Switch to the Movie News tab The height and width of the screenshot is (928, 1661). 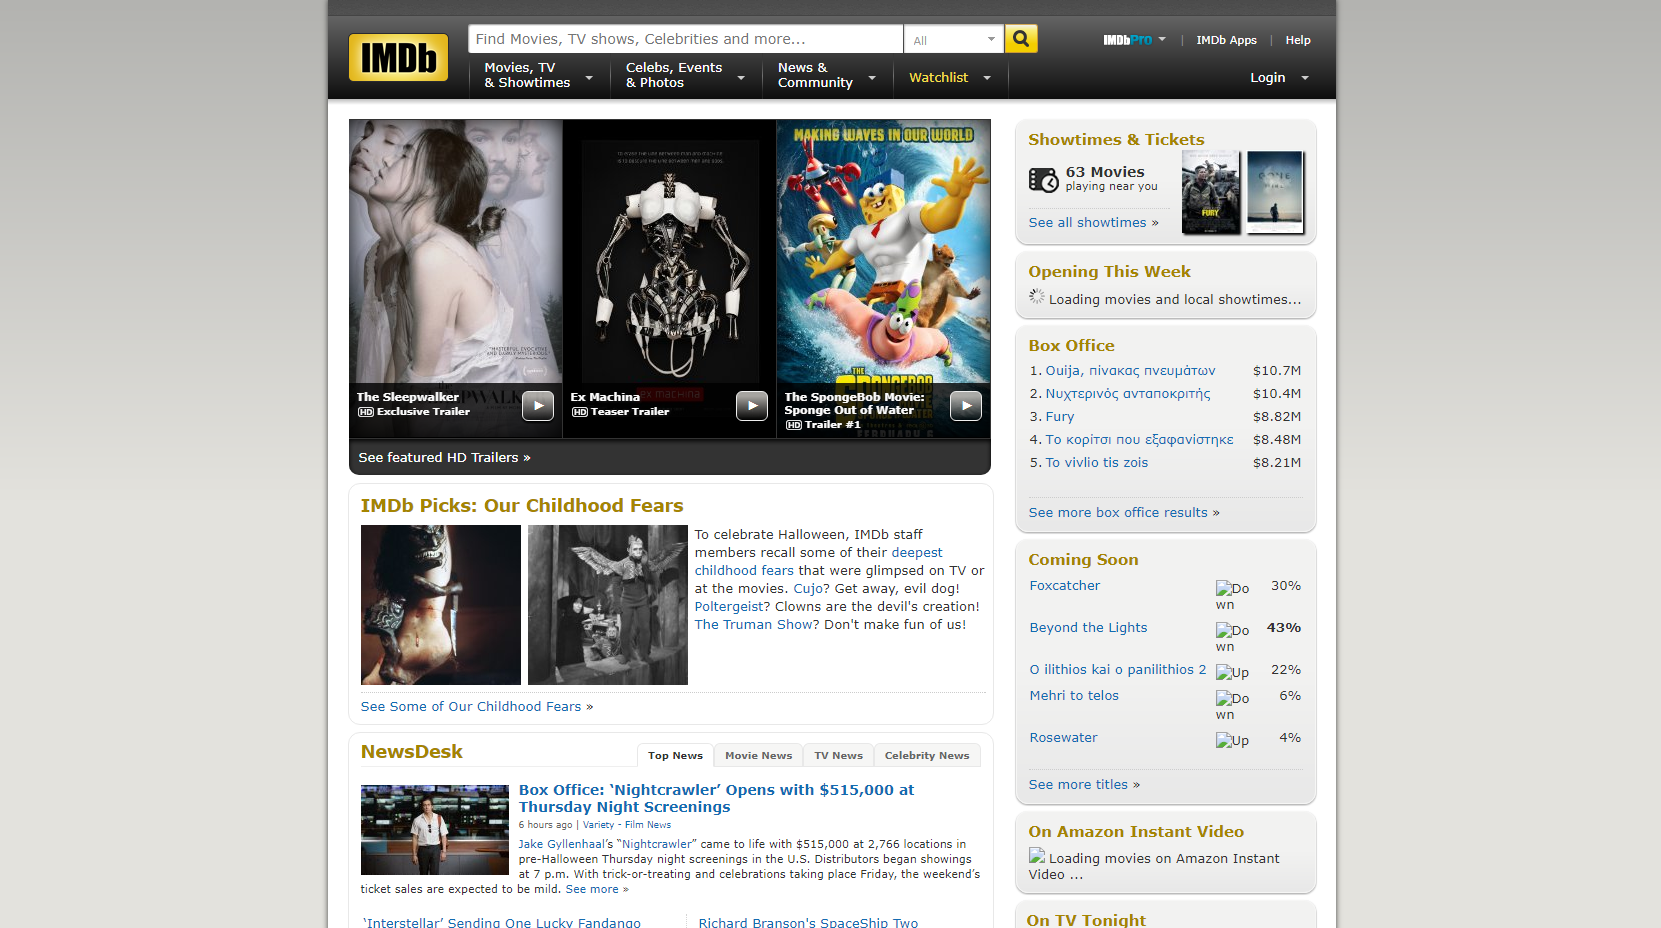pos(758,756)
